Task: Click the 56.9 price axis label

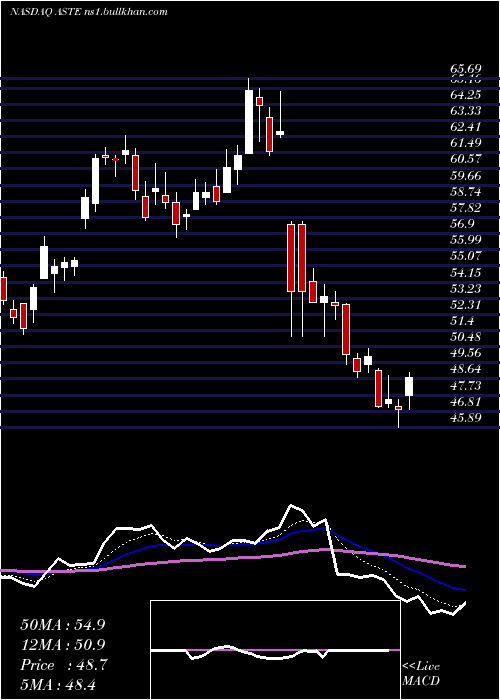Action: click(462, 224)
